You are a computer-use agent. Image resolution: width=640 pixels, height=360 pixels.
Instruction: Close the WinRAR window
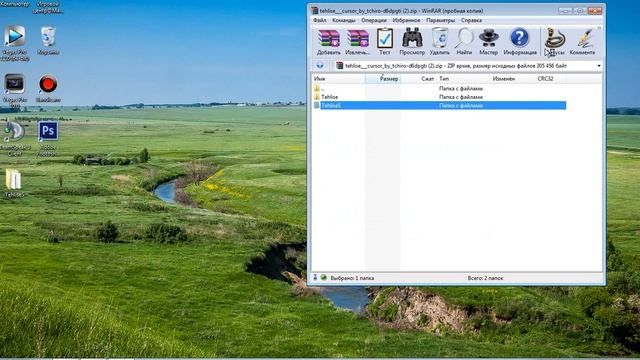point(595,11)
